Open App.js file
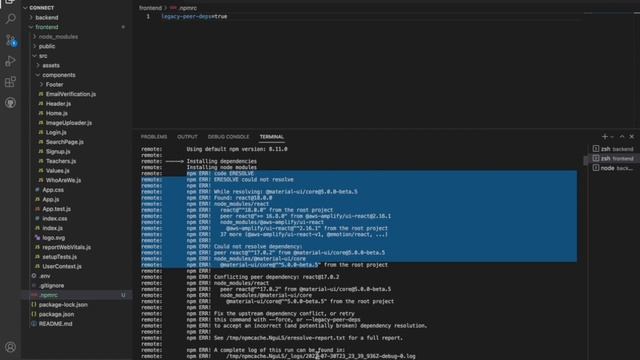Viewport: 640px width, 360px height. pos(51,200)
